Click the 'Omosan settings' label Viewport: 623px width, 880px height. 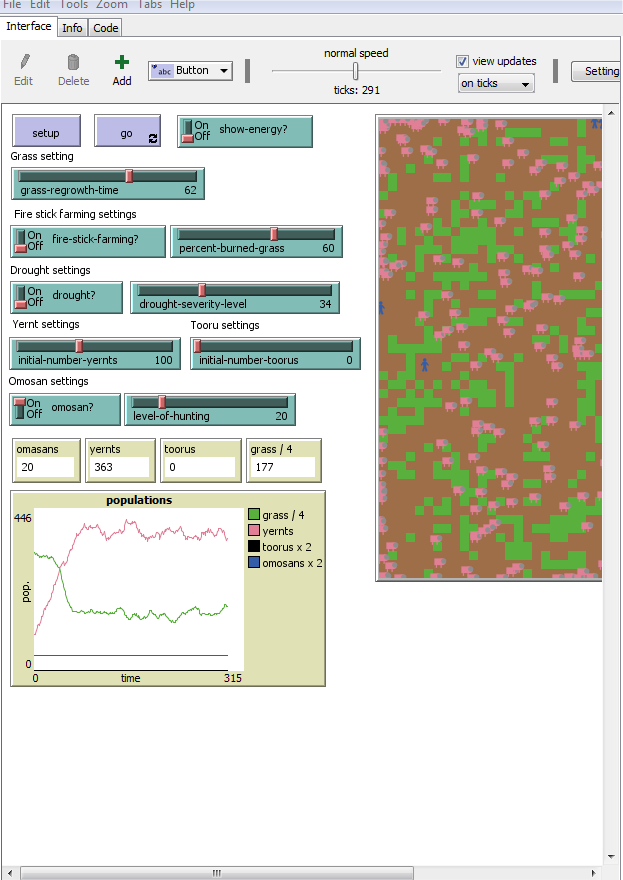point(49,382)
